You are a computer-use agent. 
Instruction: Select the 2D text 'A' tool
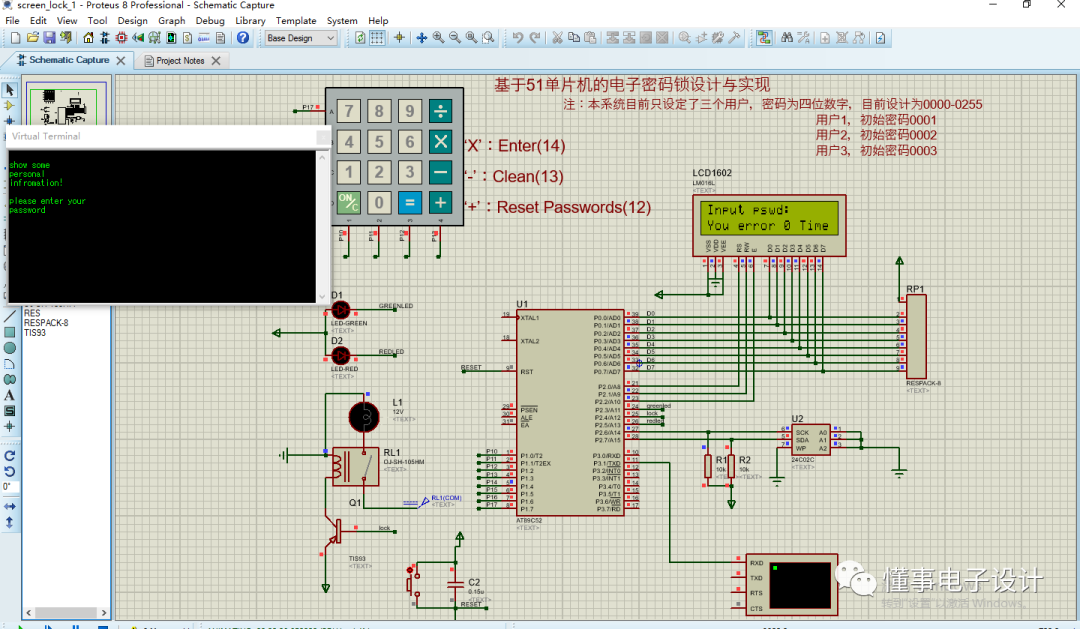[9, 395]
